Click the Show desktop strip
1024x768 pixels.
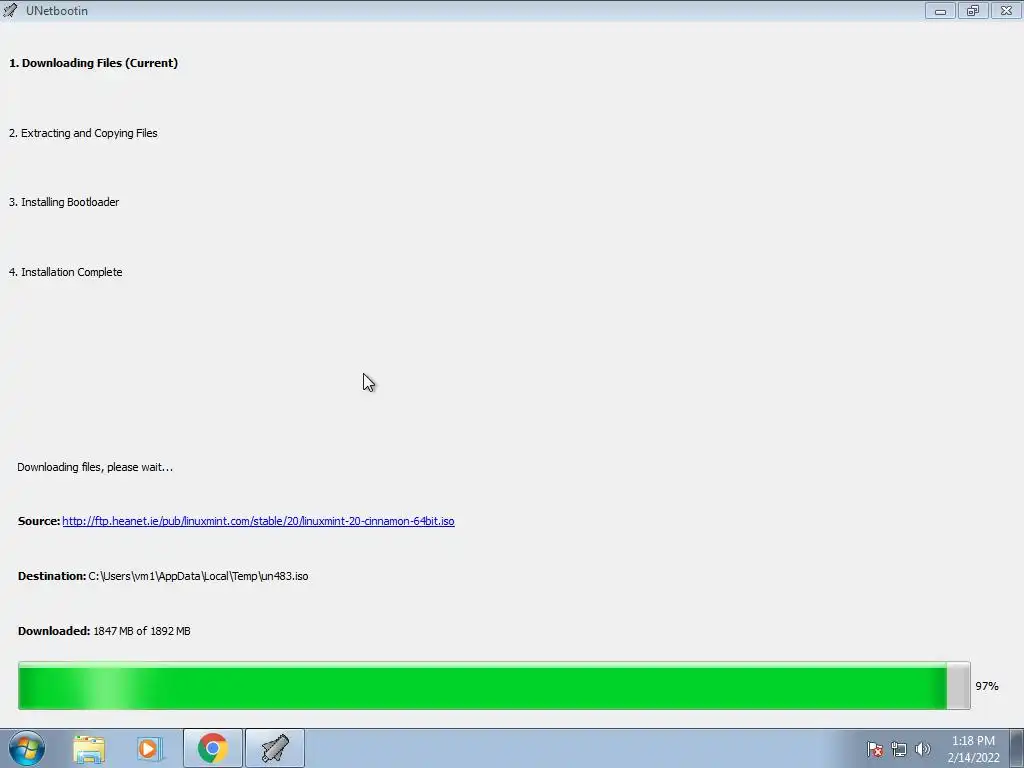coord(1016,748)
